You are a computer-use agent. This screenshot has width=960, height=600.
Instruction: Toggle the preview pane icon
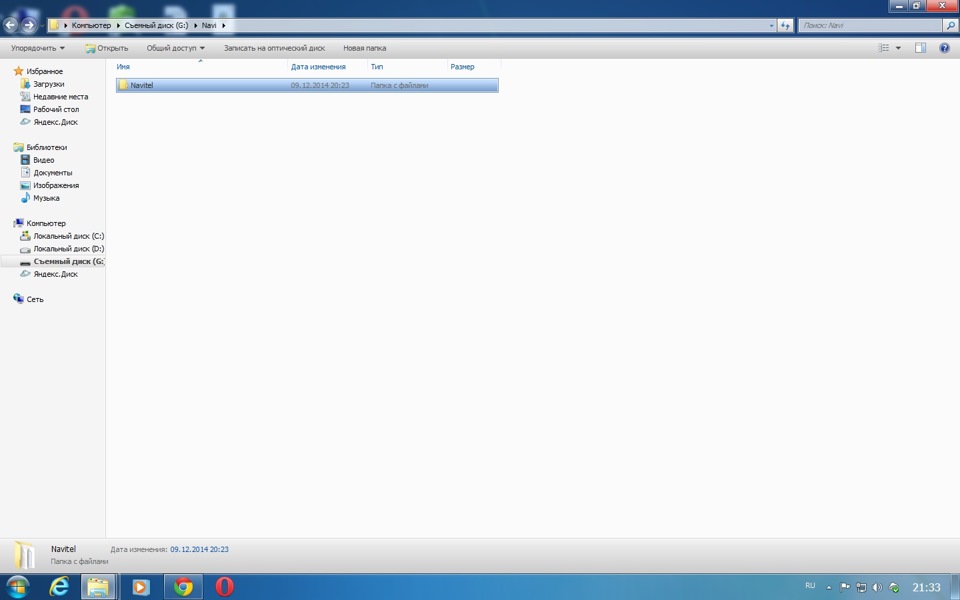click(x=920, y=48)
